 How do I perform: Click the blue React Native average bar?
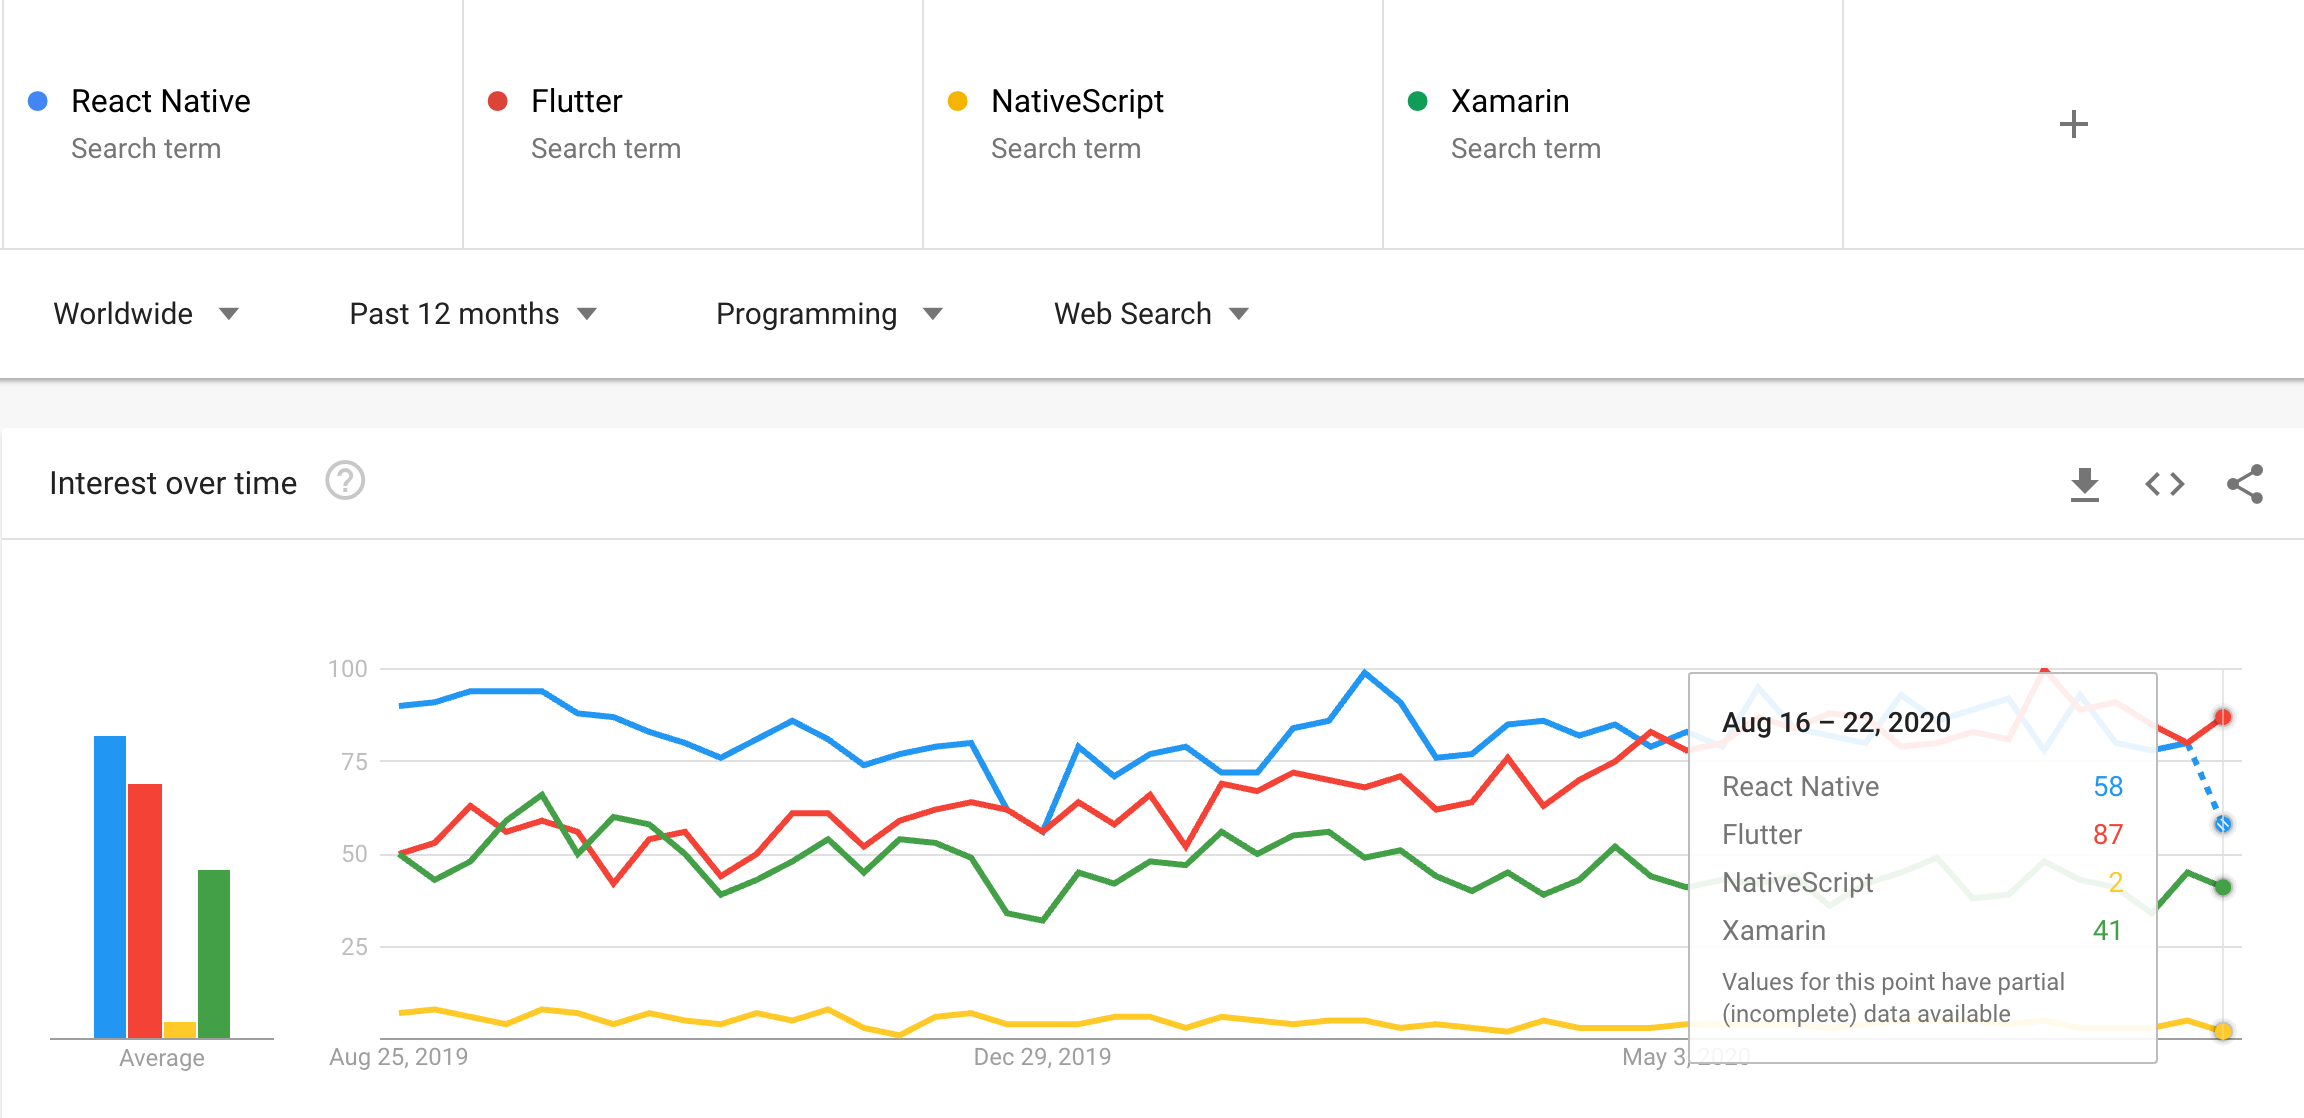(x=110, y=887)
